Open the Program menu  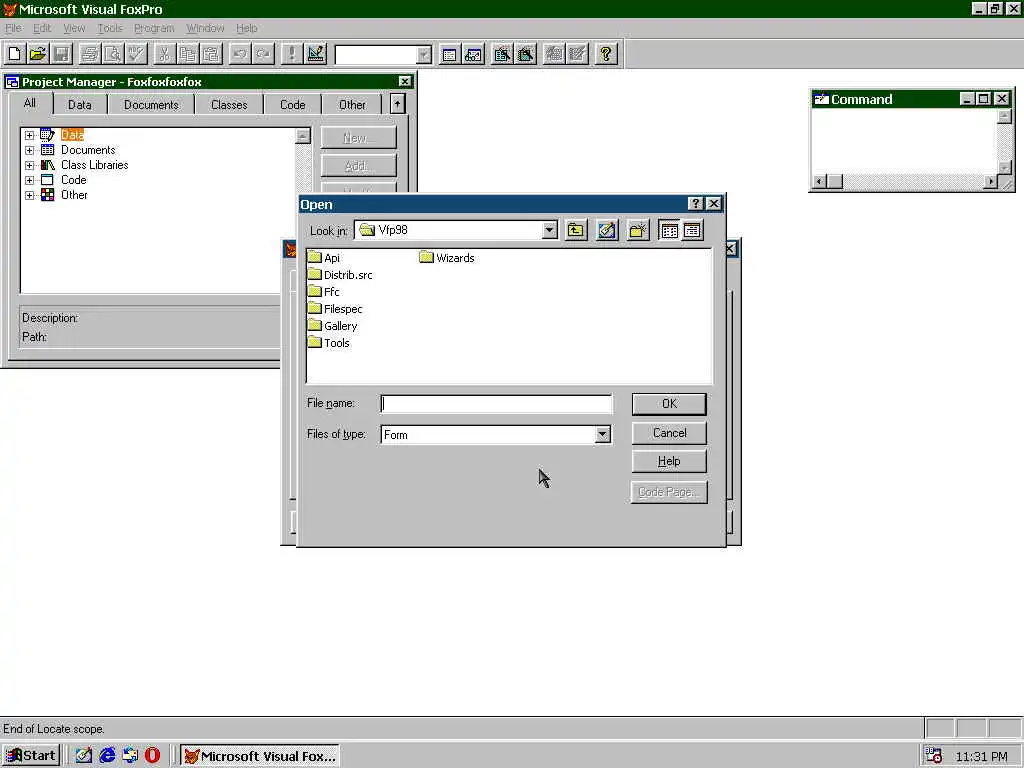pos(154,28)
